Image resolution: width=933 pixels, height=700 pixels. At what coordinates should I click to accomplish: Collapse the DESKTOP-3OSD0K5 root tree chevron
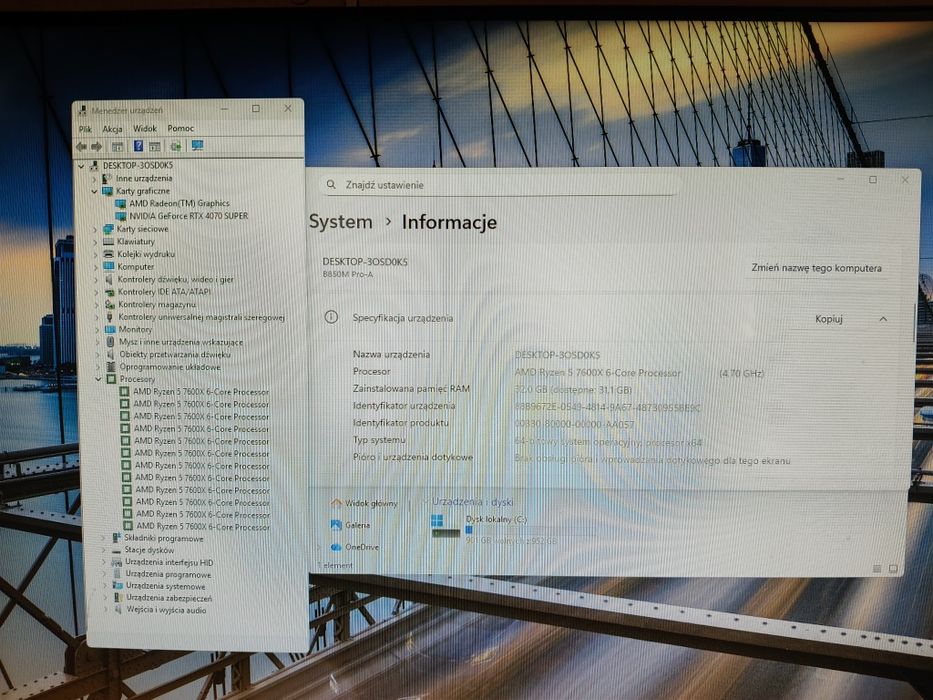81,165
